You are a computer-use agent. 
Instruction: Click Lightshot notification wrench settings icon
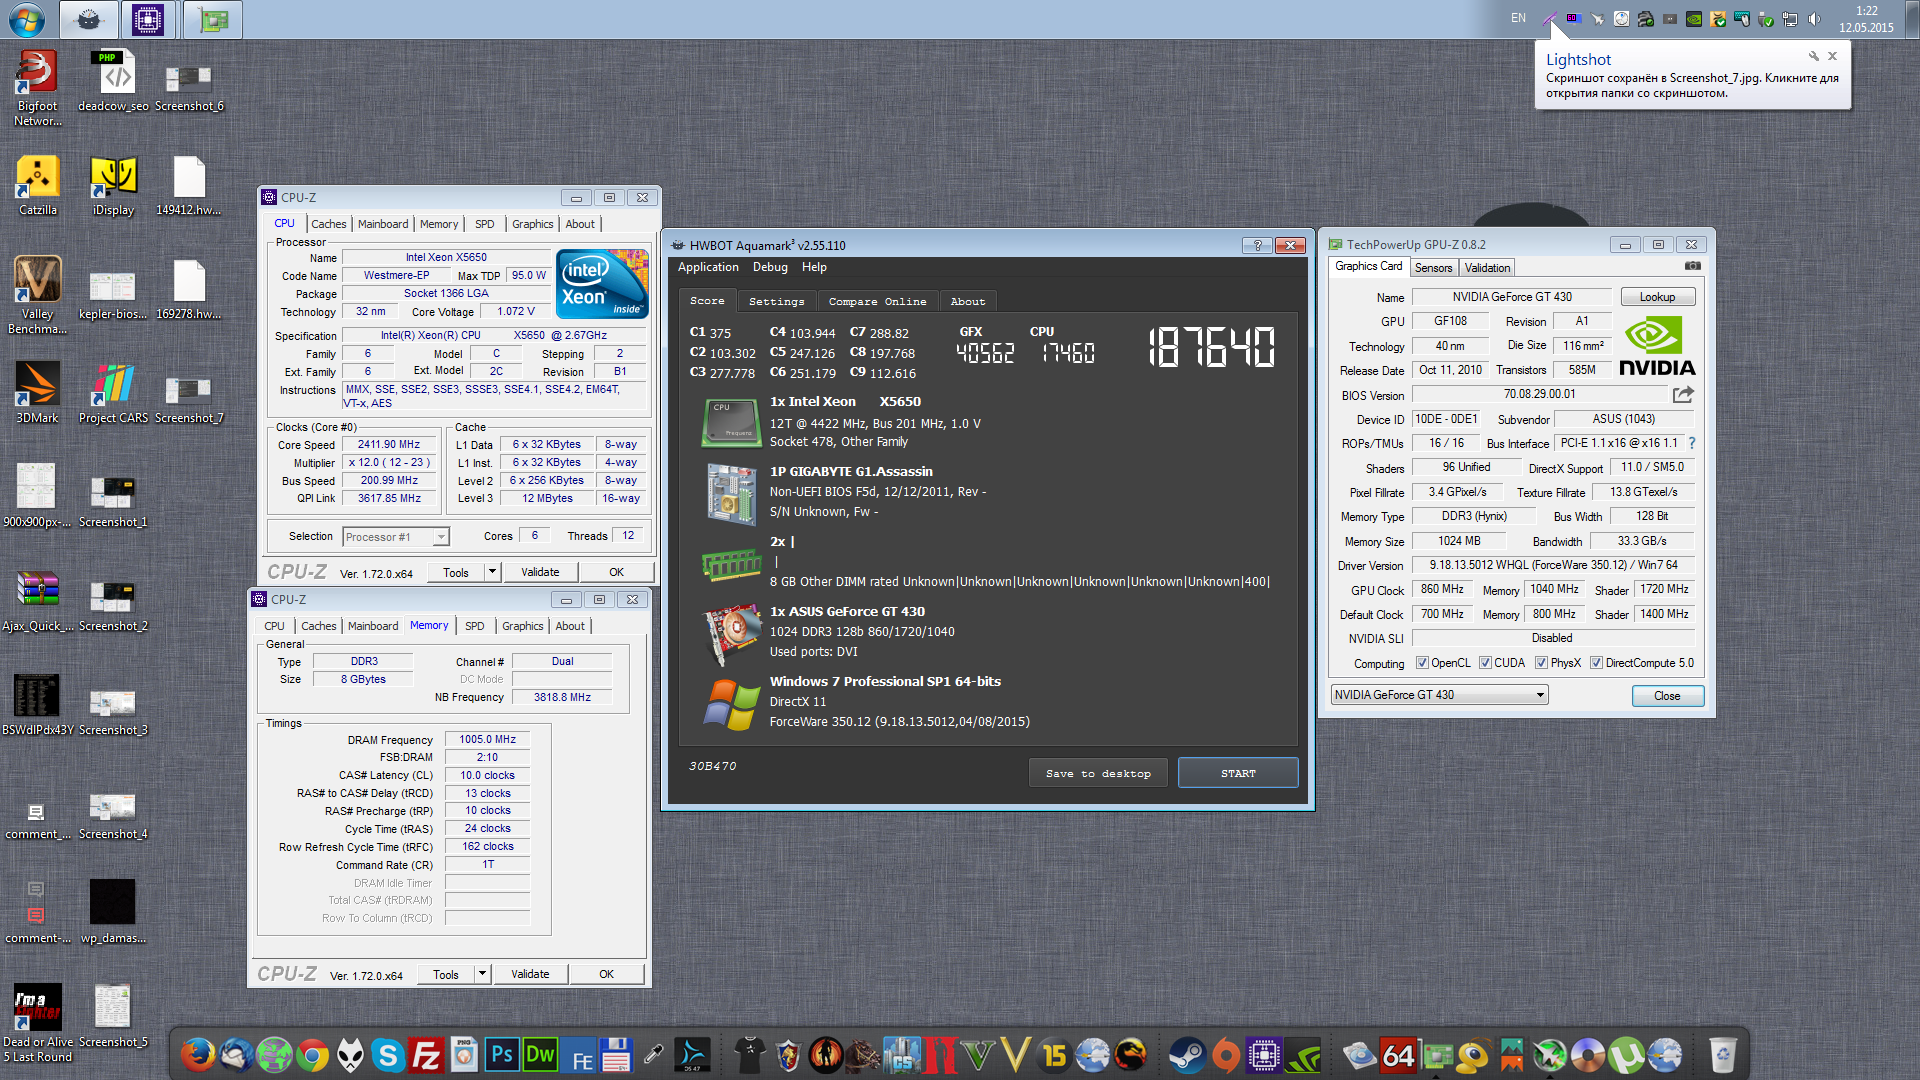pyautogui.click(x=1813, y=56)
